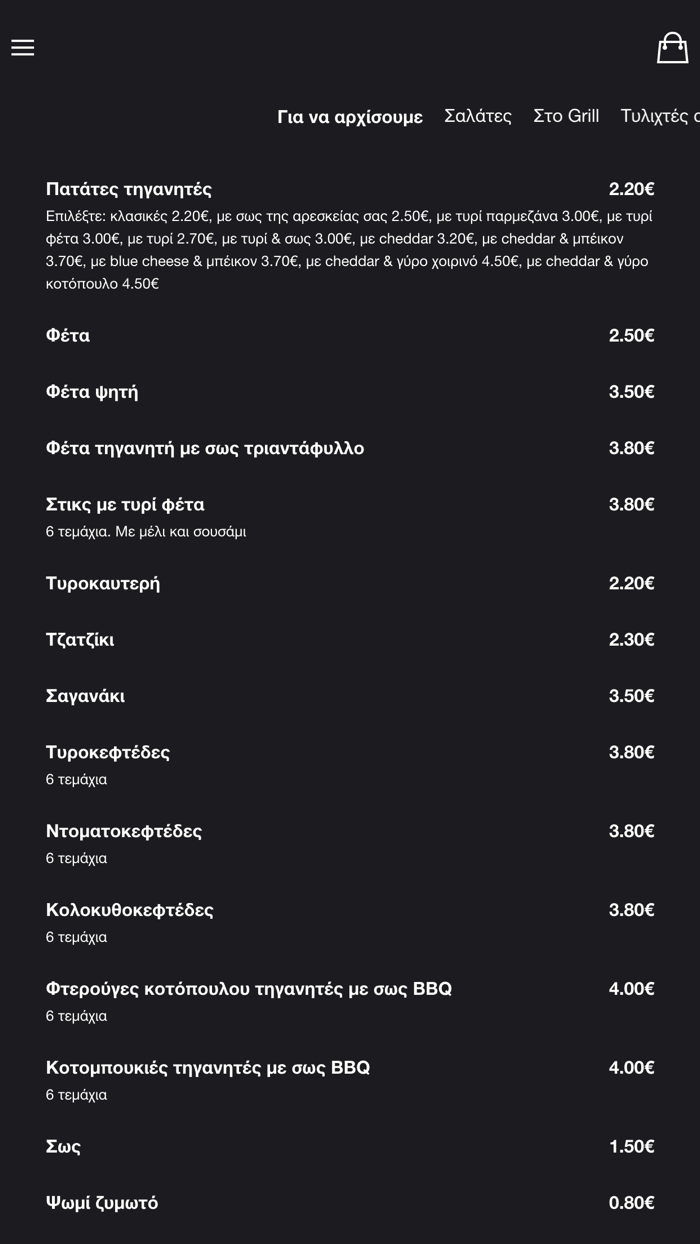Tap the Στικς με τυρί φέτα item
The width and height of the screenshot is (700, 1244).
[125, 504]
